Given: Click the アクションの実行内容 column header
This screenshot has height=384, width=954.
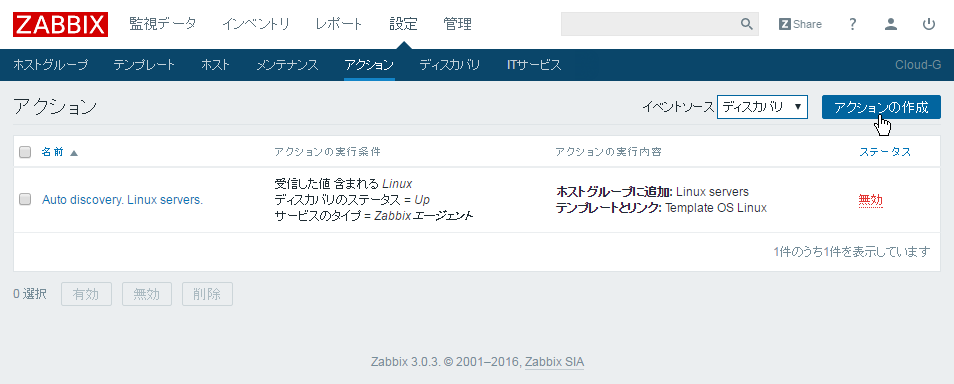Looking at the screenshot, I should tap(608, 152).
